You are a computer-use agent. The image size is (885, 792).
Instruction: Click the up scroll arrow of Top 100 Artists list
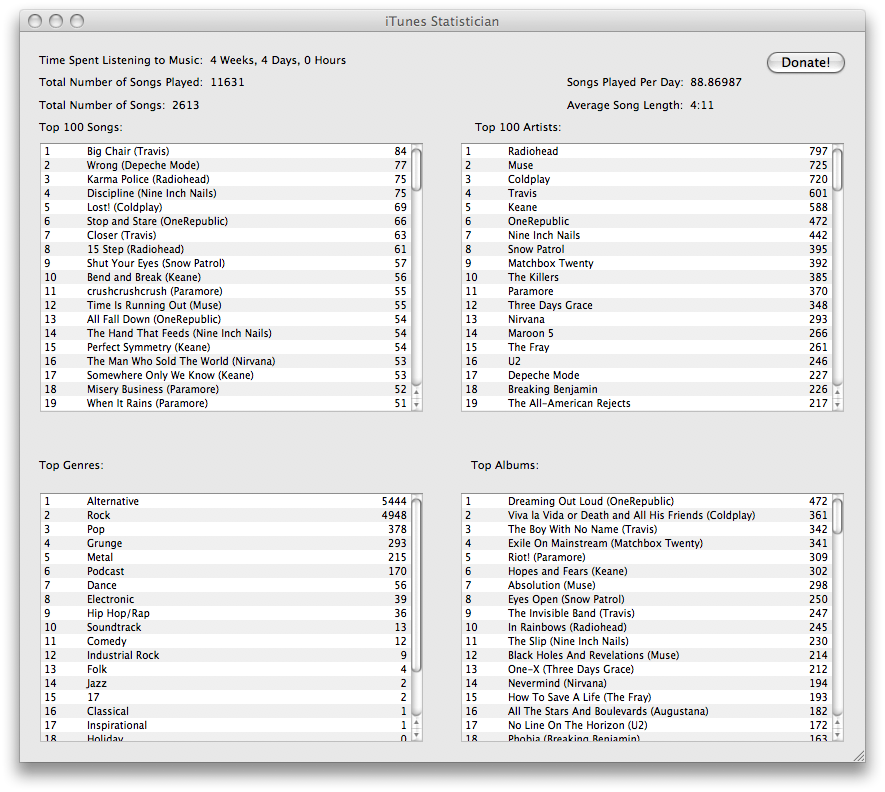[x=838, y=392]
